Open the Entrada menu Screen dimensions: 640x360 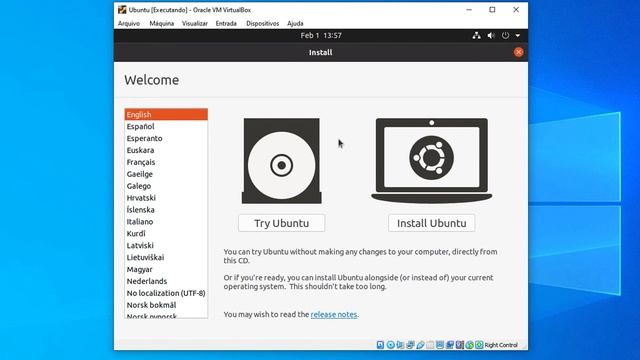[226, 23]
